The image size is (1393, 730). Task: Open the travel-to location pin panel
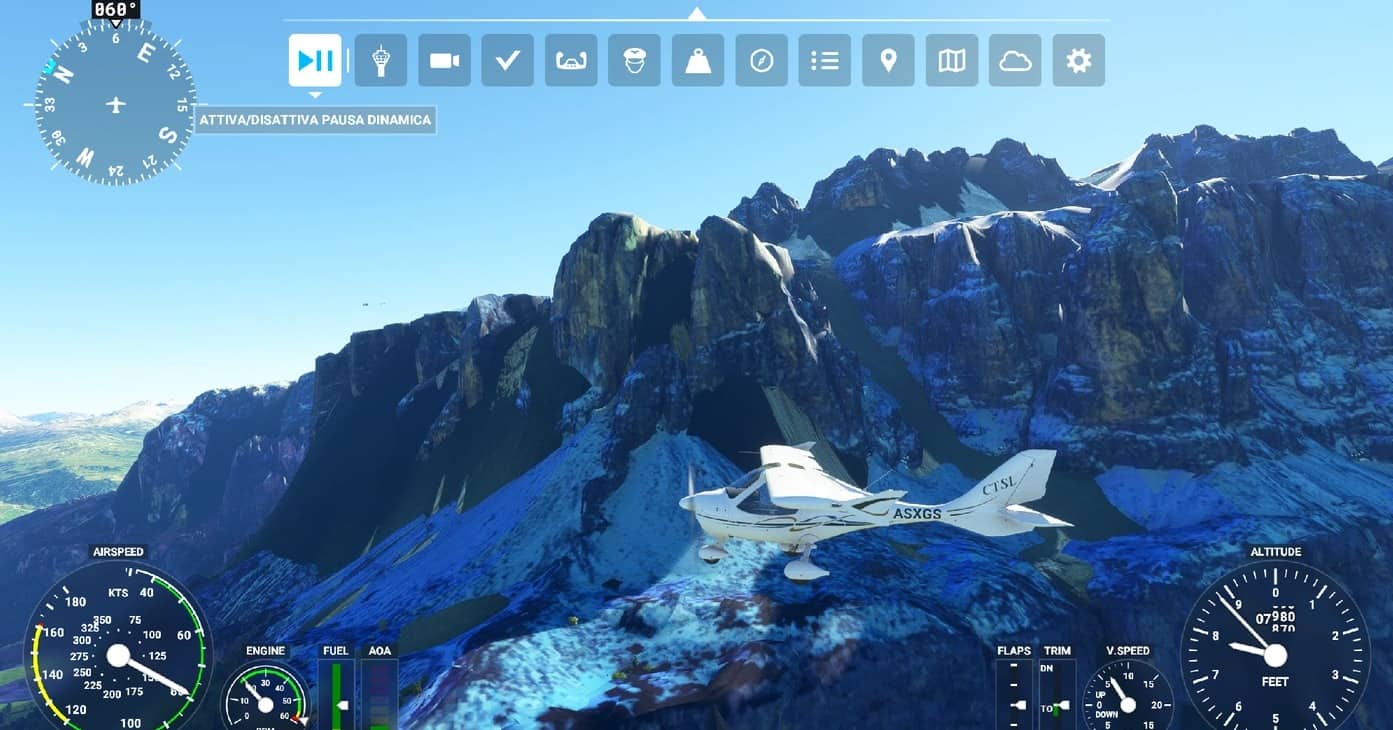click(888, 60)
